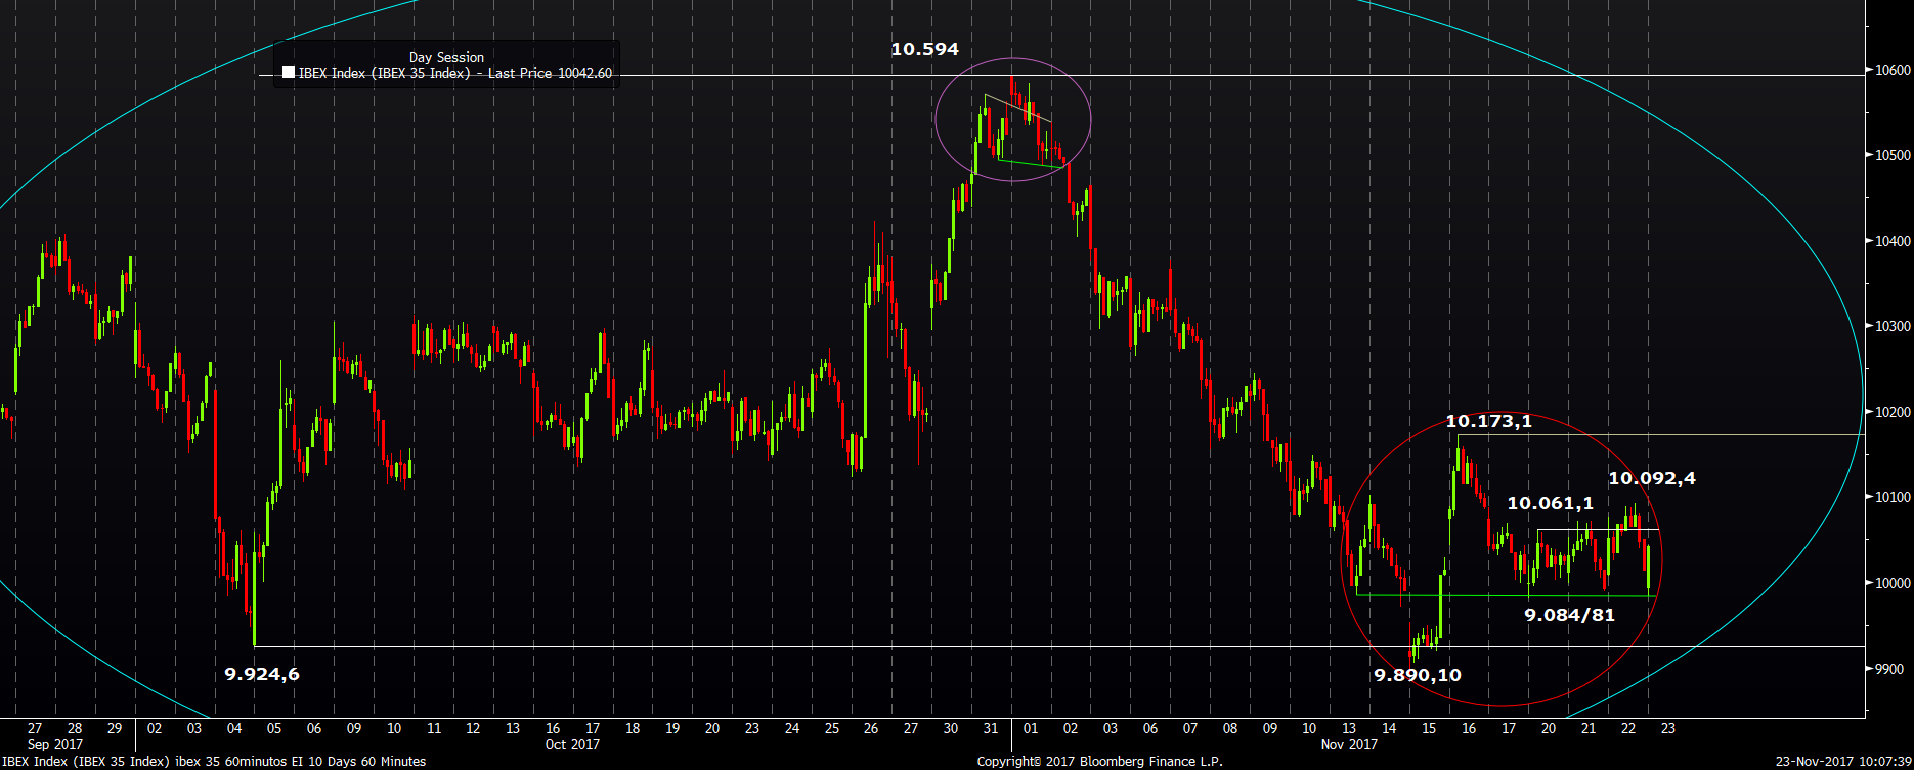The image size is (1916, 770).
Task: Click the 23-Nov-2017 10:07:39 timestamp
Action: pyautogui.click(x=1845, y=762)
